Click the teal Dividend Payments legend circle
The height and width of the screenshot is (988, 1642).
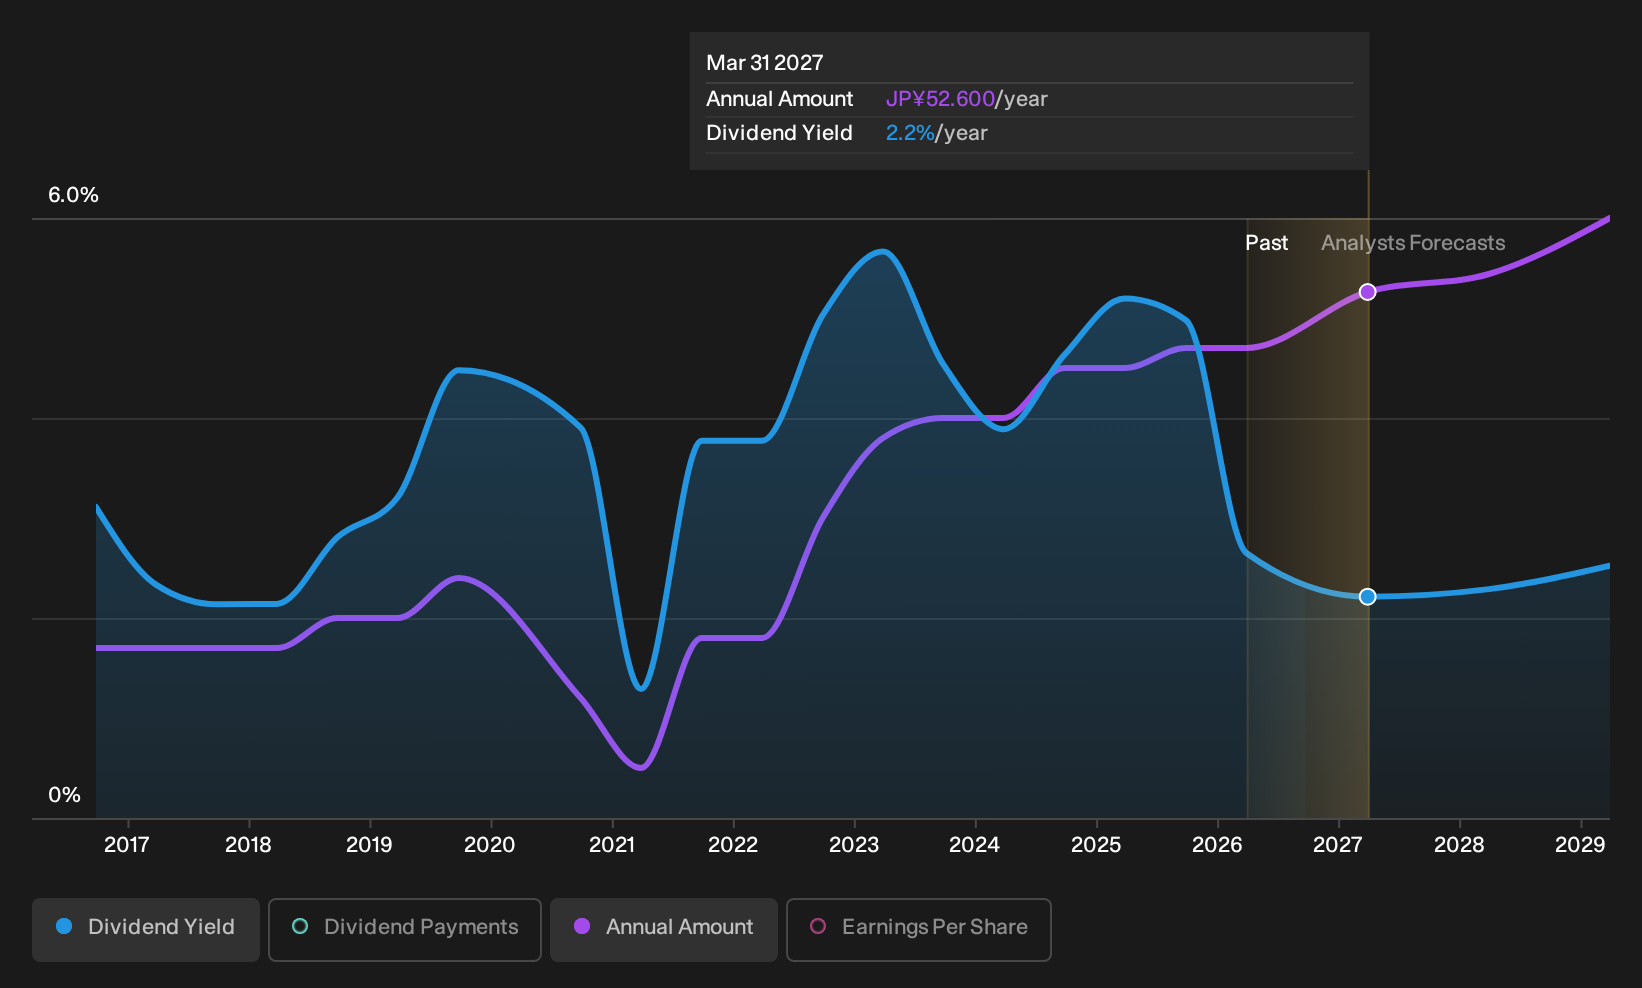coord(300,926)
